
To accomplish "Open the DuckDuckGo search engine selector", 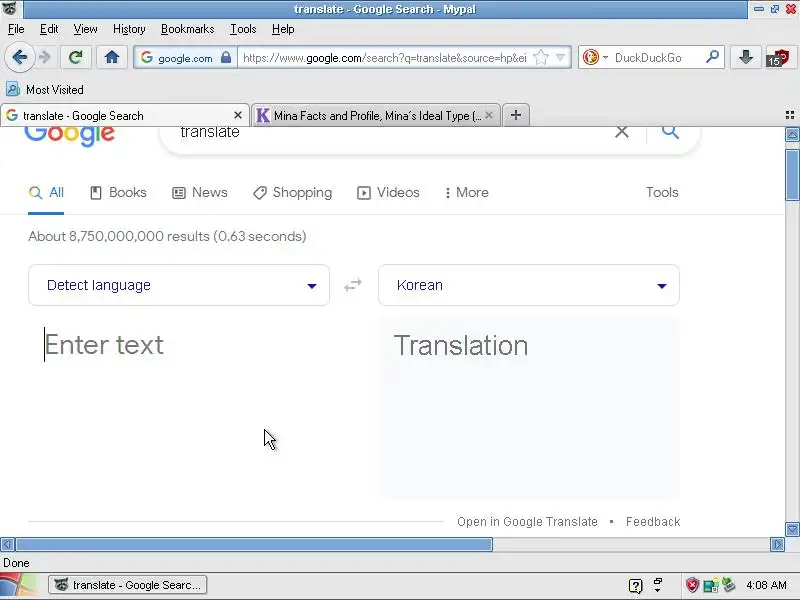I will (x=595, y=57).
